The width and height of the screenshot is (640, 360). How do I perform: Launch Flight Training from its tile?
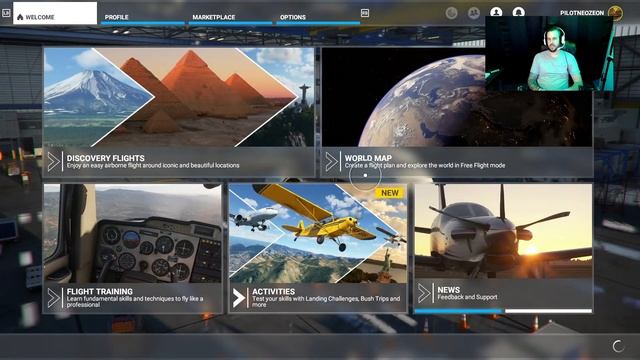pyautogui.click(x=133, y=248)
